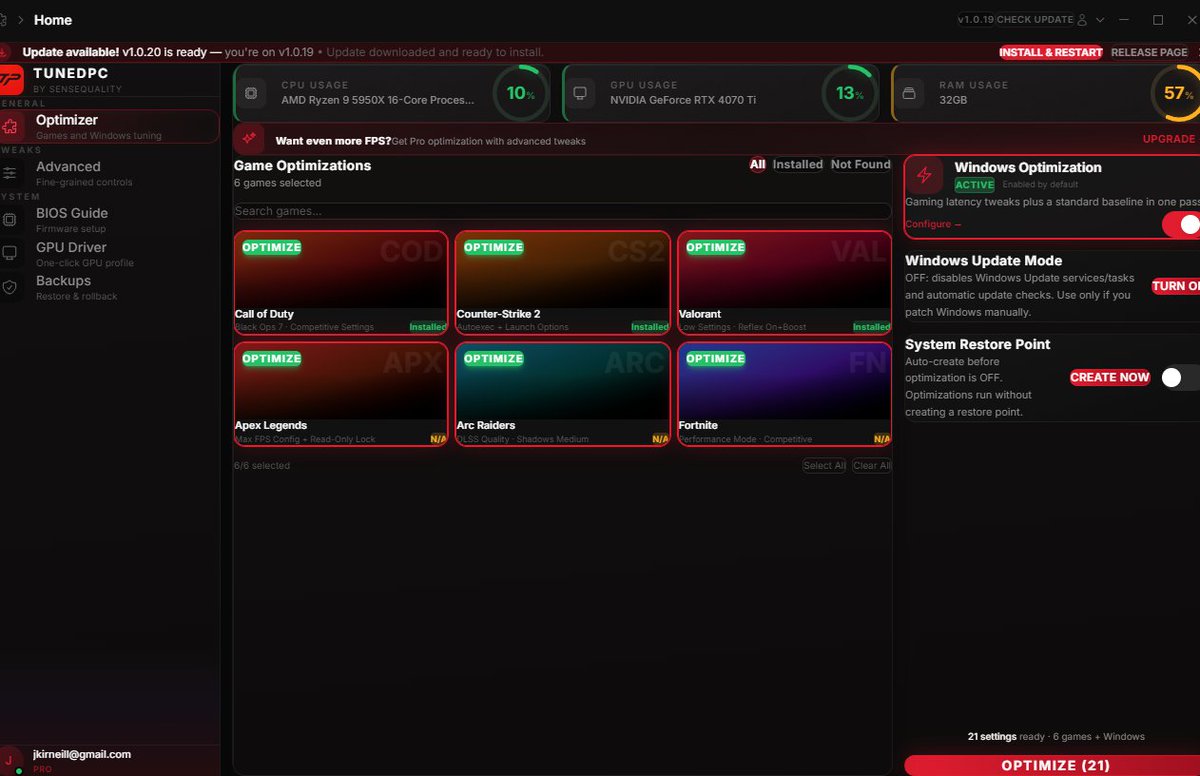Click '21 settings ready · 6 games + Windows' text
The image size is (1200, 776).
pyautogui.click(x=1056, y=737)
